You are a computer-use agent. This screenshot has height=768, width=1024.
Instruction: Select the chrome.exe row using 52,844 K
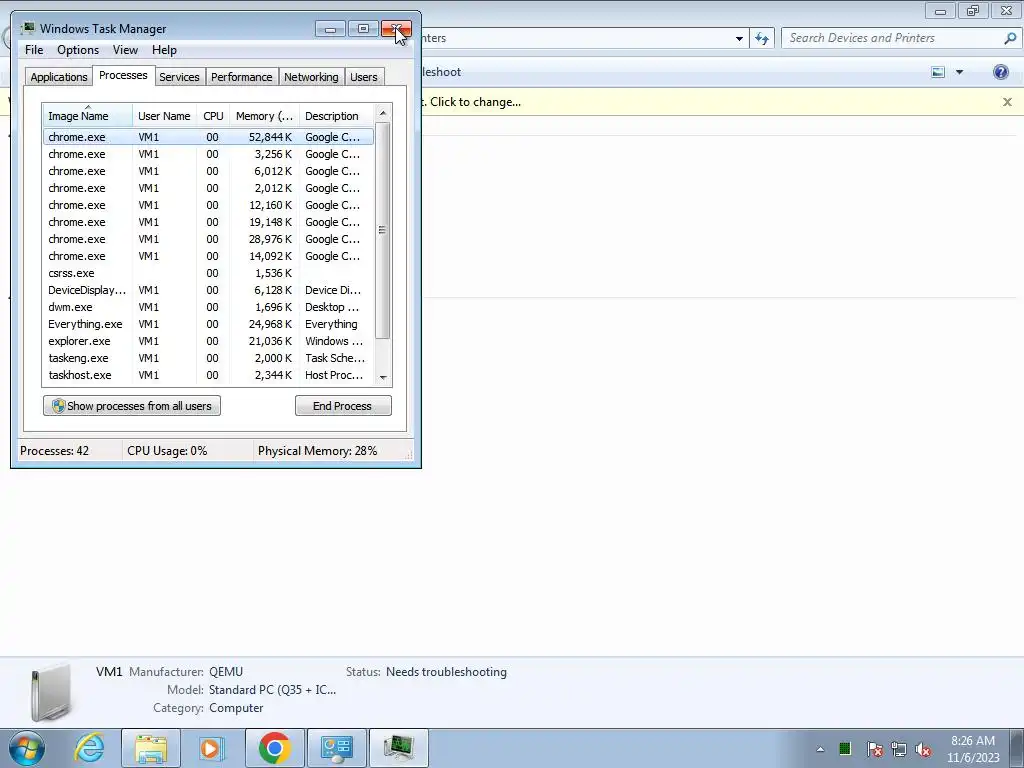pyautogui.click(x=208, y=137)
